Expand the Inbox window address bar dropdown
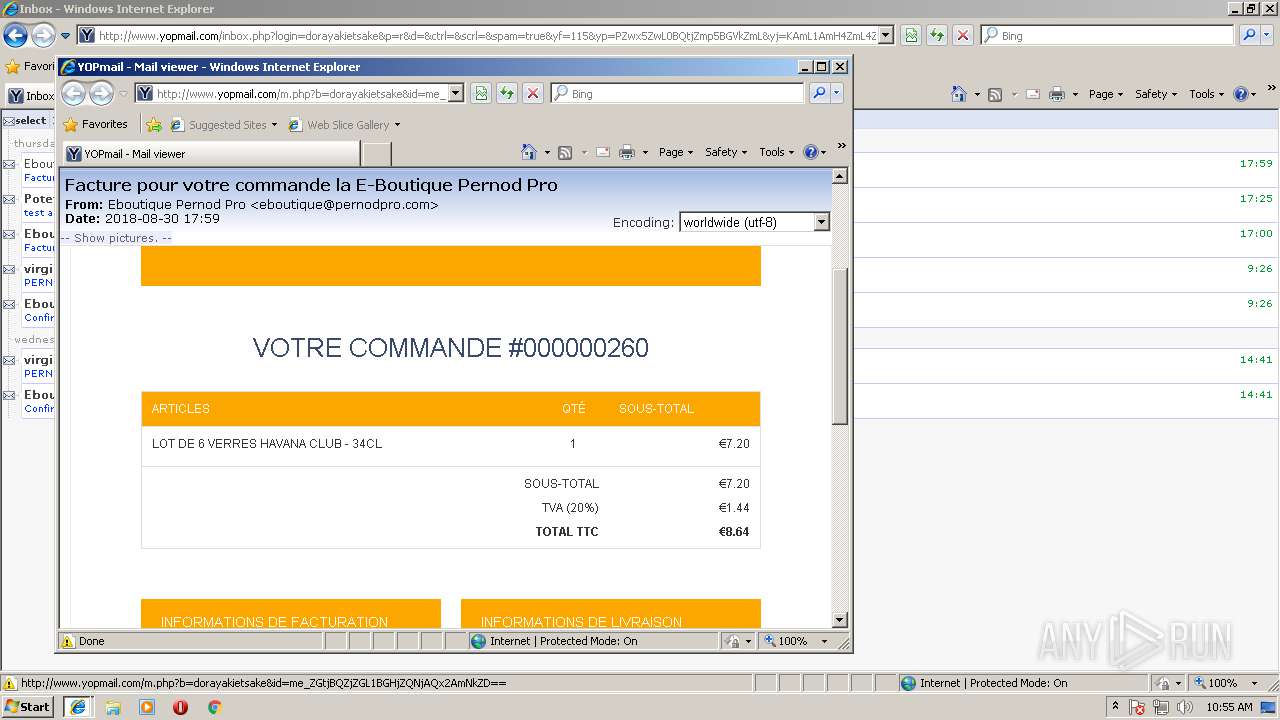Screen dimensions: 1280x720 pyautogui.click(x=886, y=35)
